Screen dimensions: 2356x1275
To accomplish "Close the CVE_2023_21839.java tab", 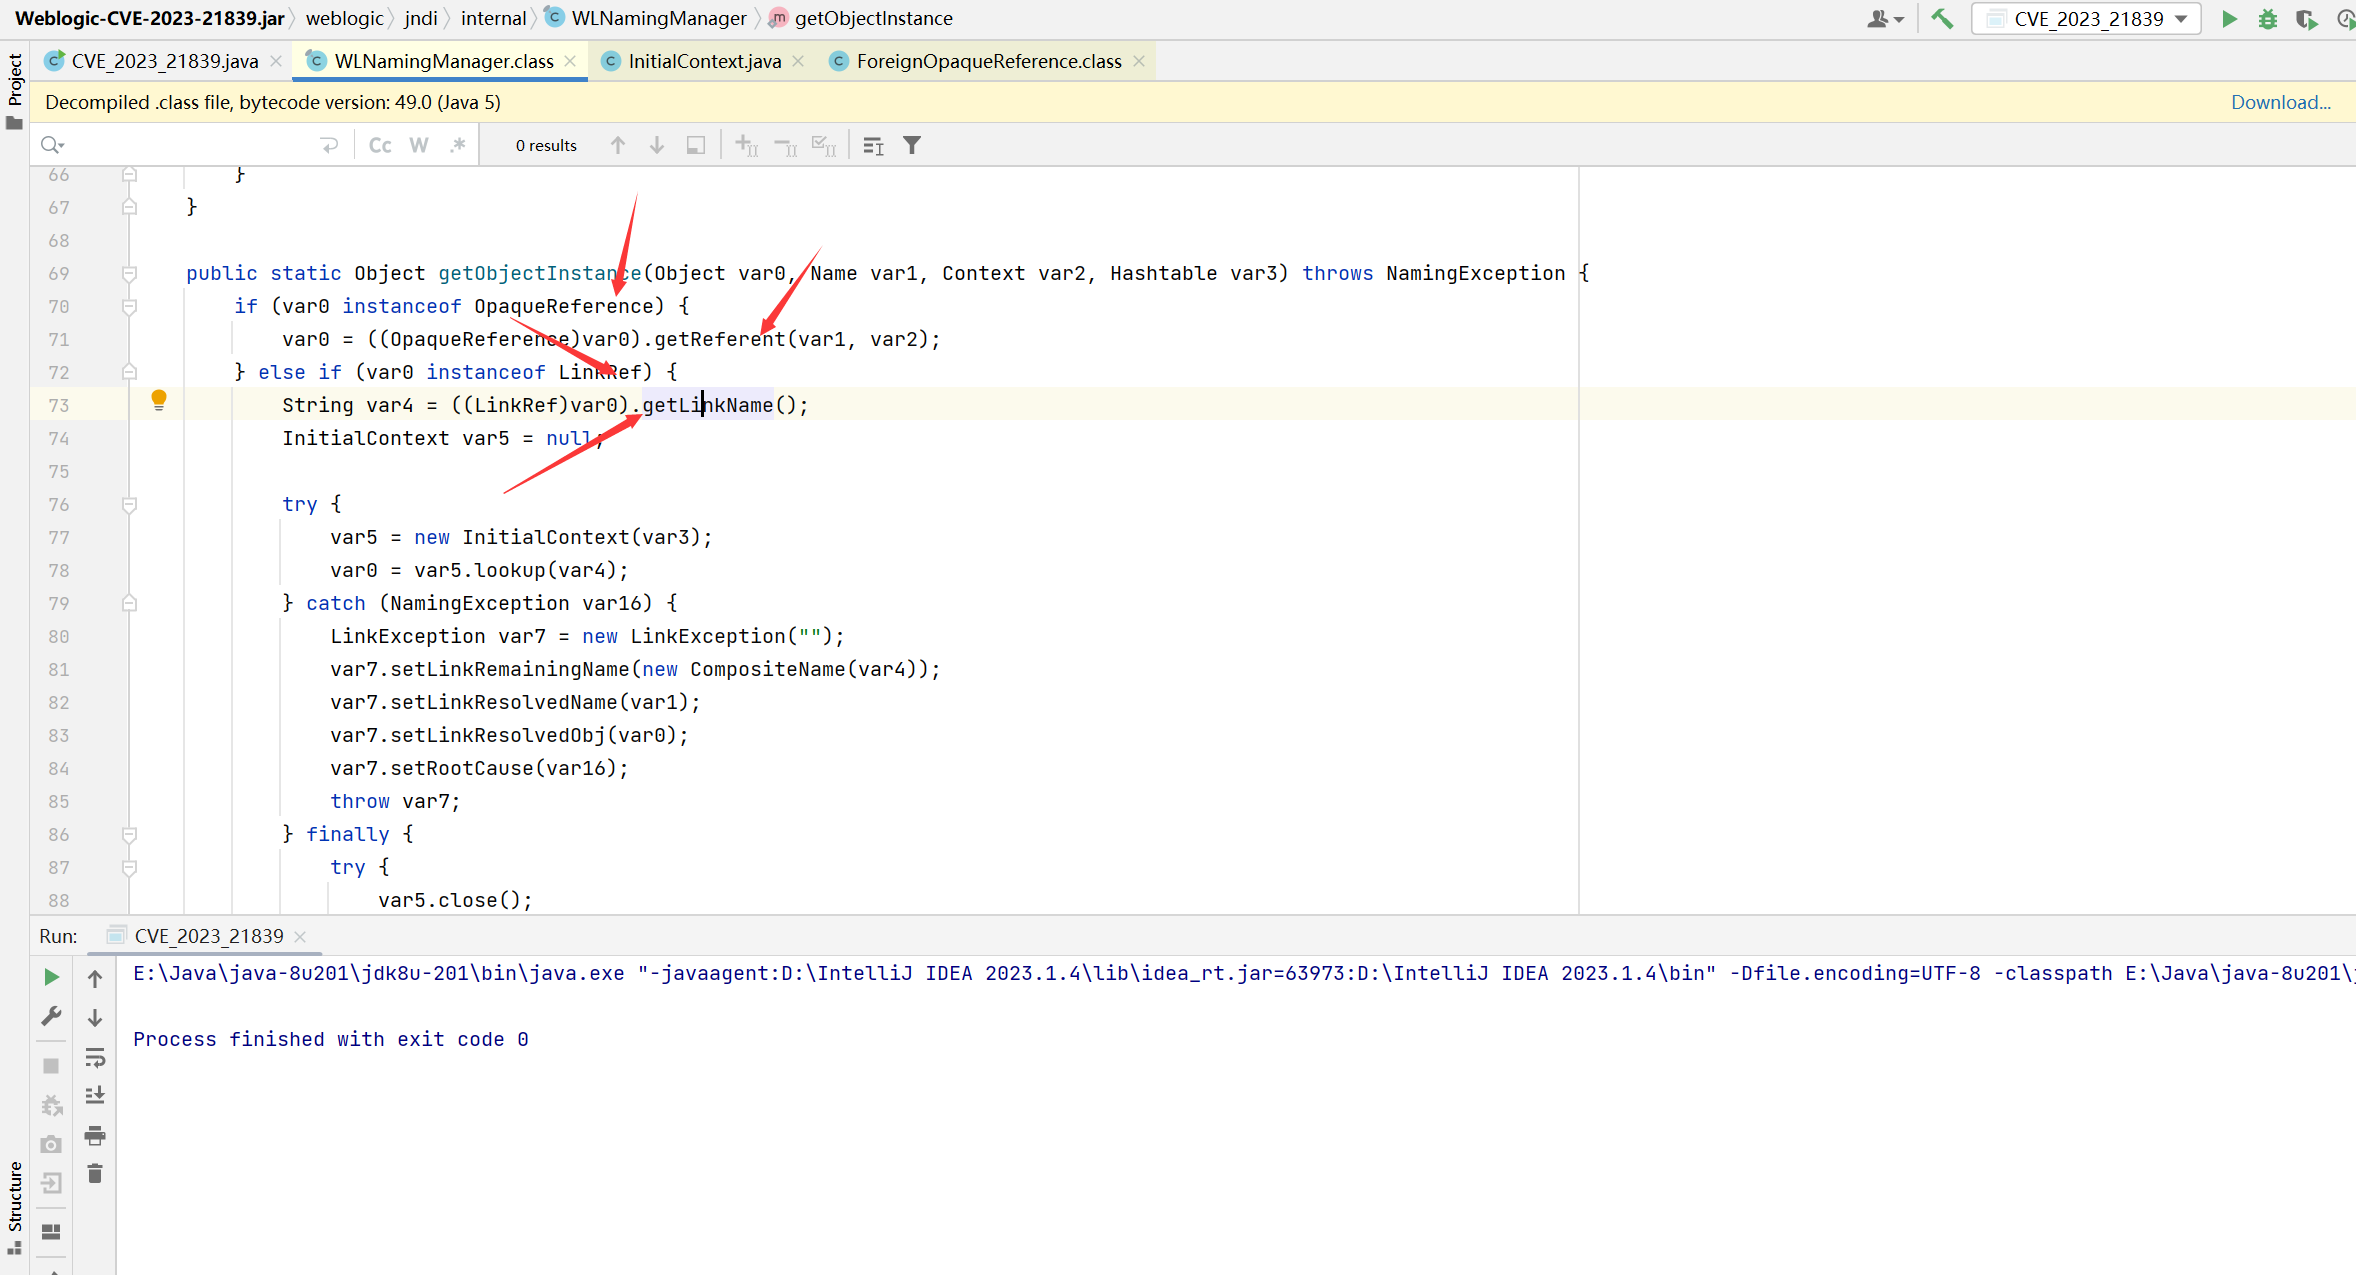I will coord(276,61).
